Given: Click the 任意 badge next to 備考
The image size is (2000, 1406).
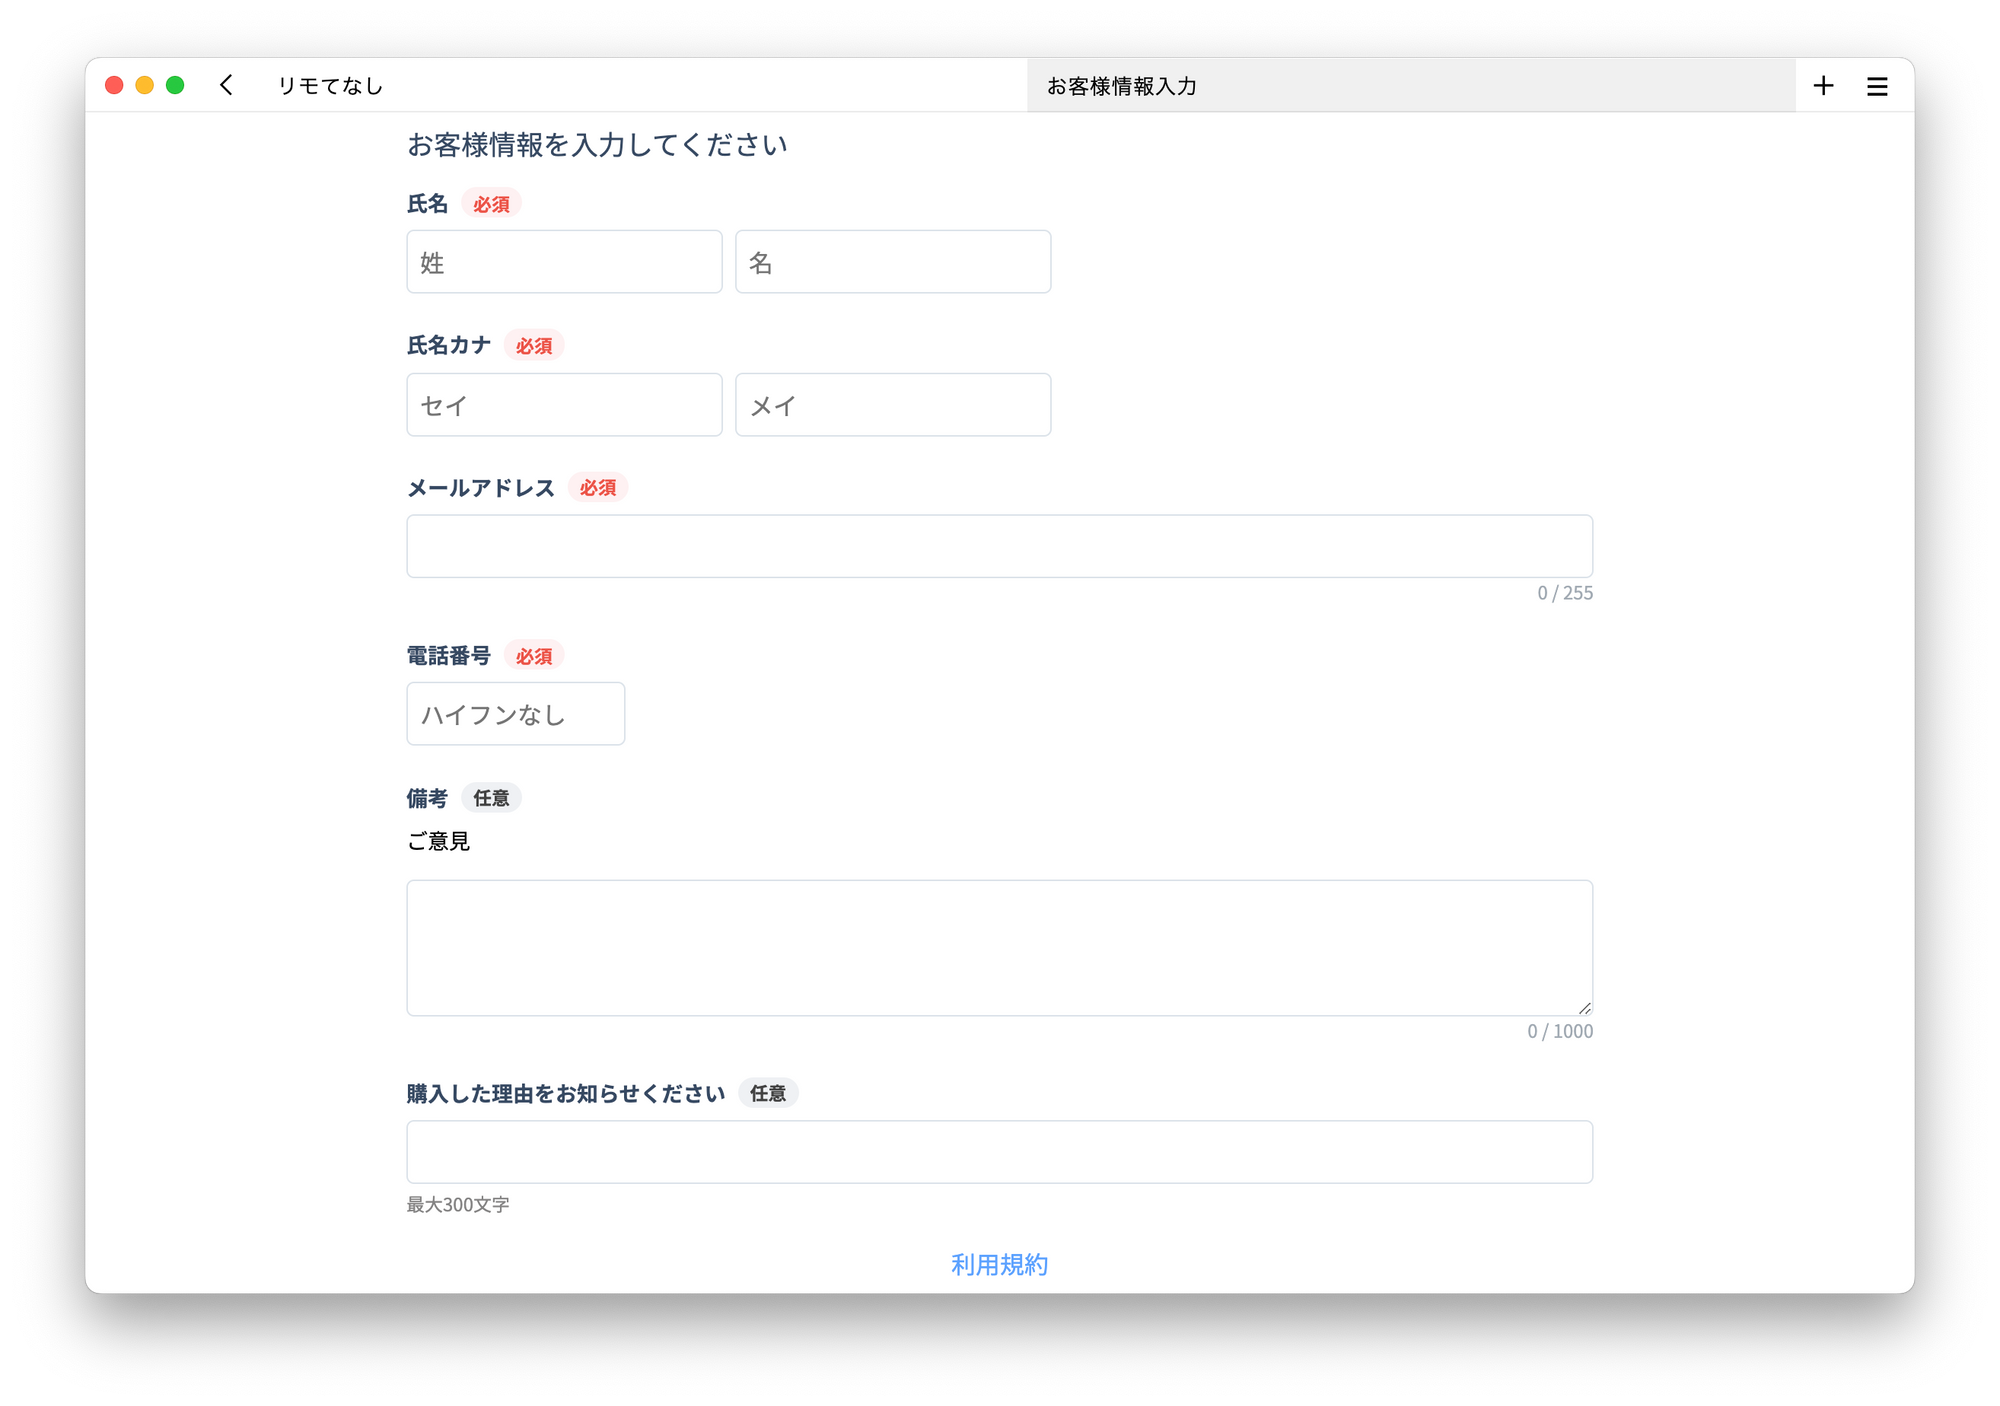Looking at the screenshot, I should click(x=491, y=798).
